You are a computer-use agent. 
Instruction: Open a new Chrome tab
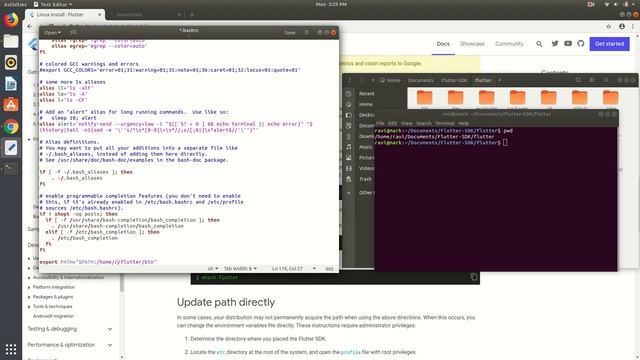191,14
